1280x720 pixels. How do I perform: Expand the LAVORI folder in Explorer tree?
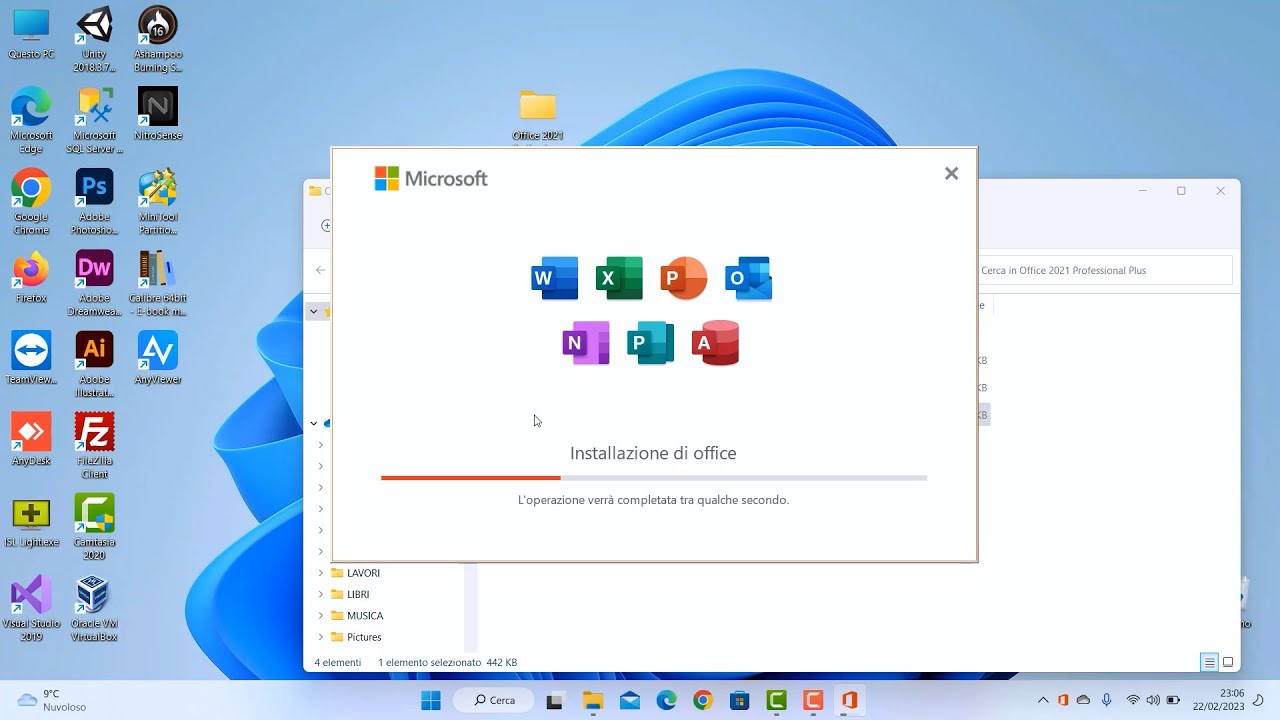tap(321, 573)
